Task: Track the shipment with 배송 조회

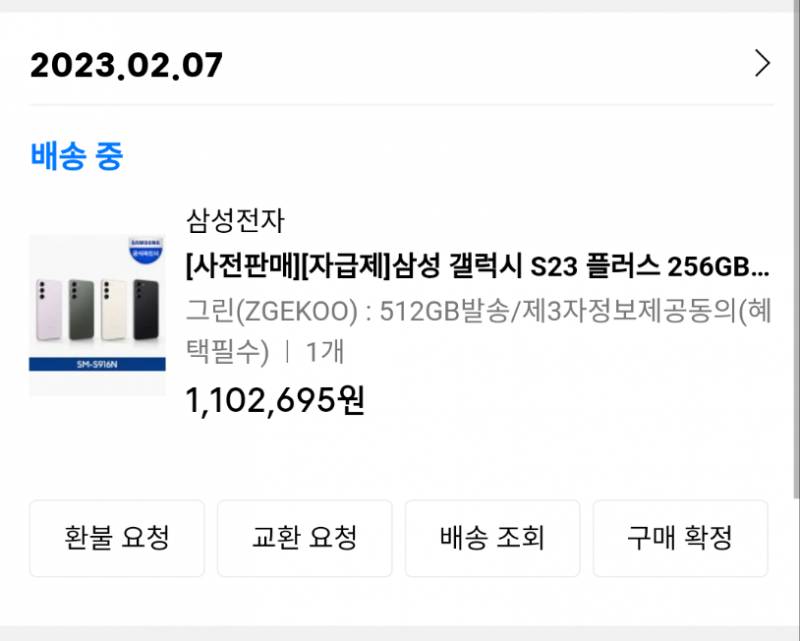Action: (492, 538)
